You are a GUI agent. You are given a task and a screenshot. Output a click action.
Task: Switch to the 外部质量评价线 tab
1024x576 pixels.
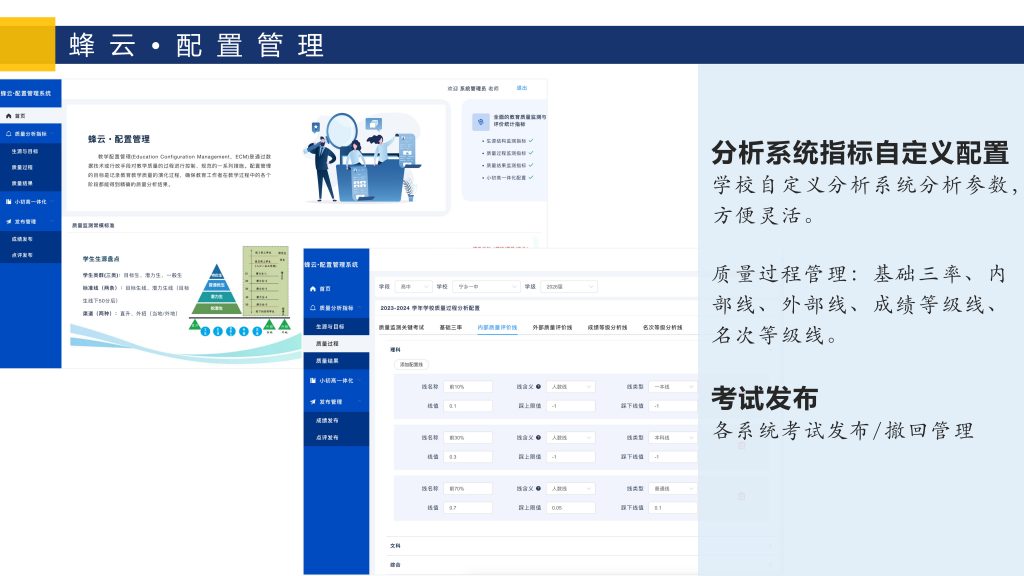click(552, 327)
